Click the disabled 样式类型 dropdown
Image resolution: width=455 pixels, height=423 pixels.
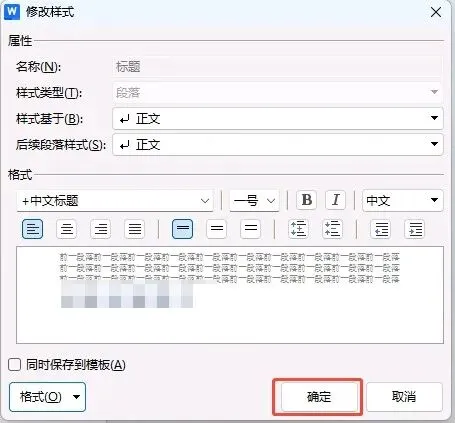(x=278, y=92)
